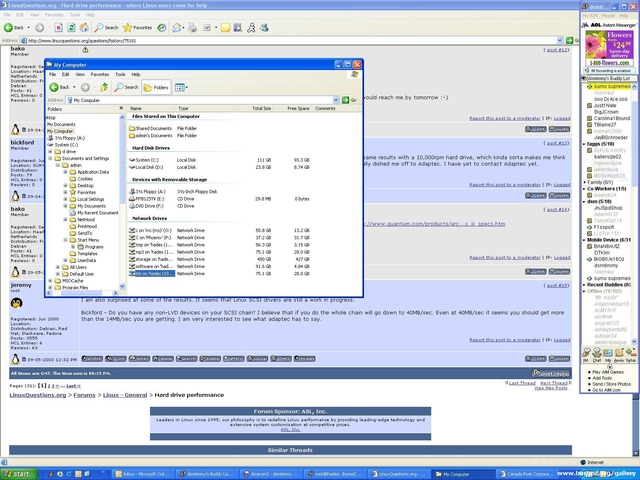Viewport: 640px width, 480px height.
Task: Click the Internet Explorer address field
Action: point(291,40)
